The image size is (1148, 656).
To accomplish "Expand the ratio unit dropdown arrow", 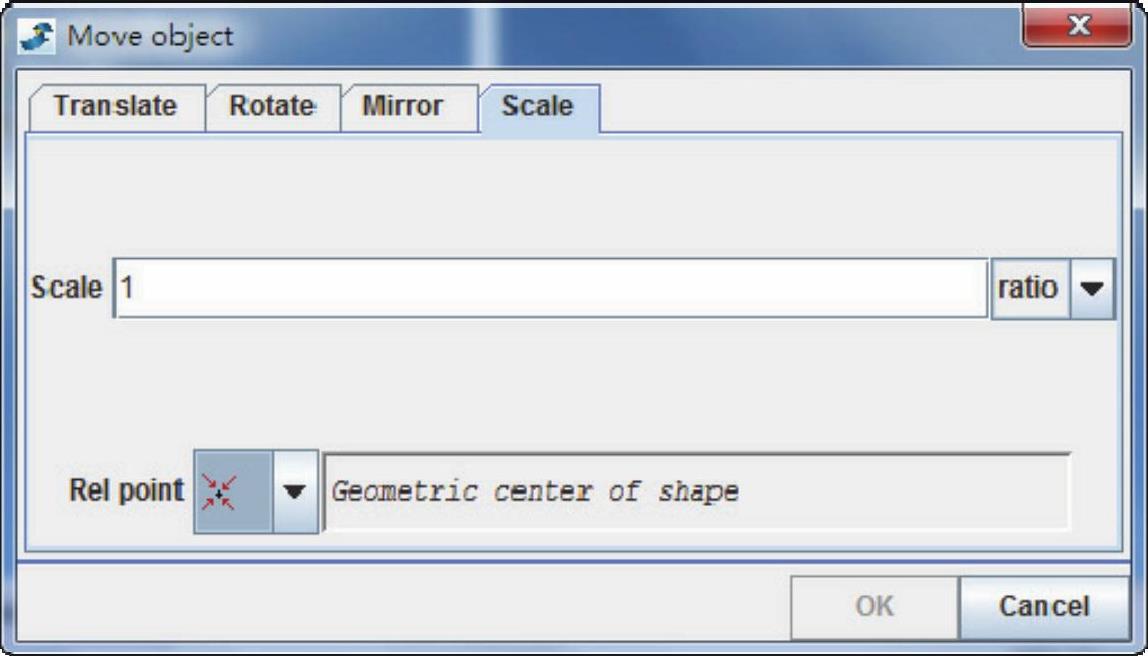I will point(1092,289).
